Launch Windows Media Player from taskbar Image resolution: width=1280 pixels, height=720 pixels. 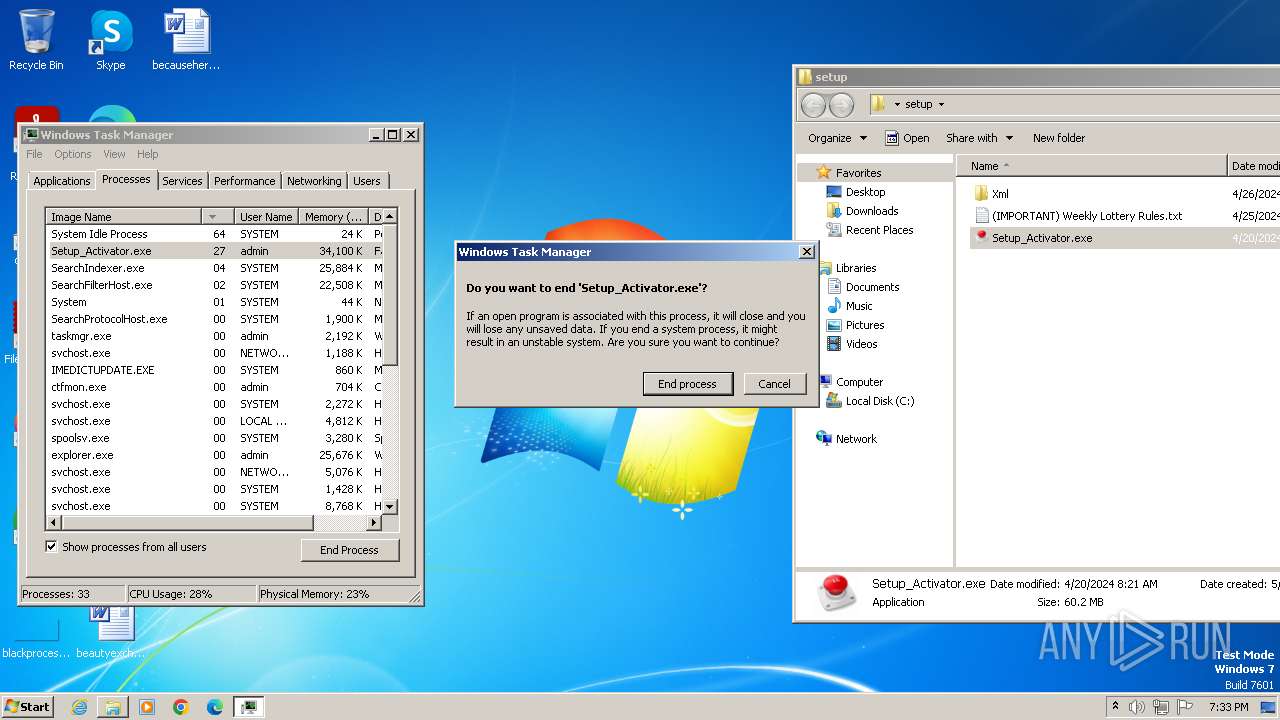tap(147, 707)
